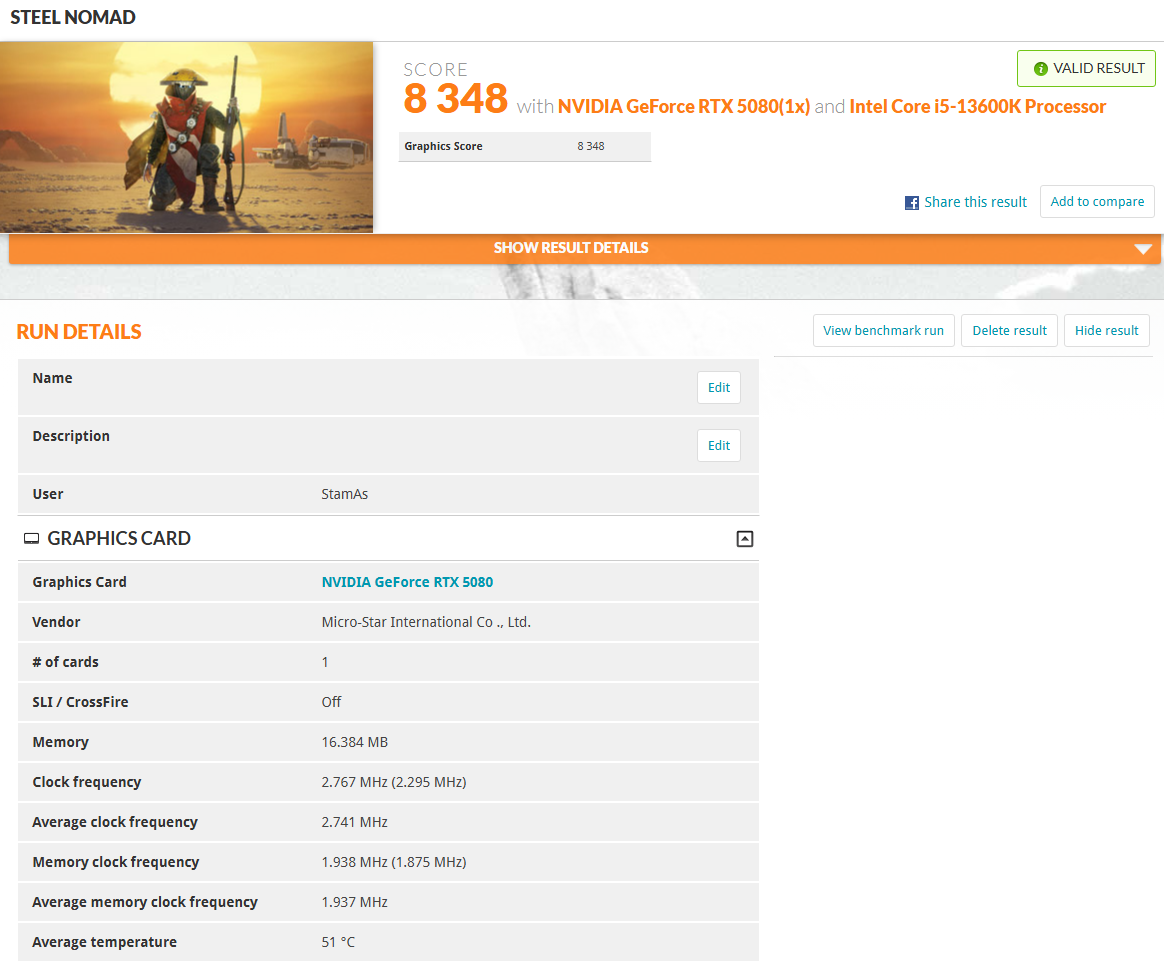Open NVIDIA GeForce RTX 5080(1x) link in score header
This screenshot has height=961, width=1164.
point(683,107)
